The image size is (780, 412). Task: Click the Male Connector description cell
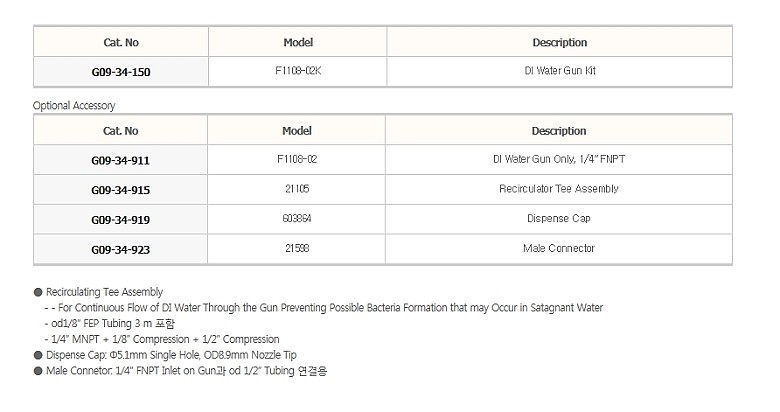[x=559, y=249]
